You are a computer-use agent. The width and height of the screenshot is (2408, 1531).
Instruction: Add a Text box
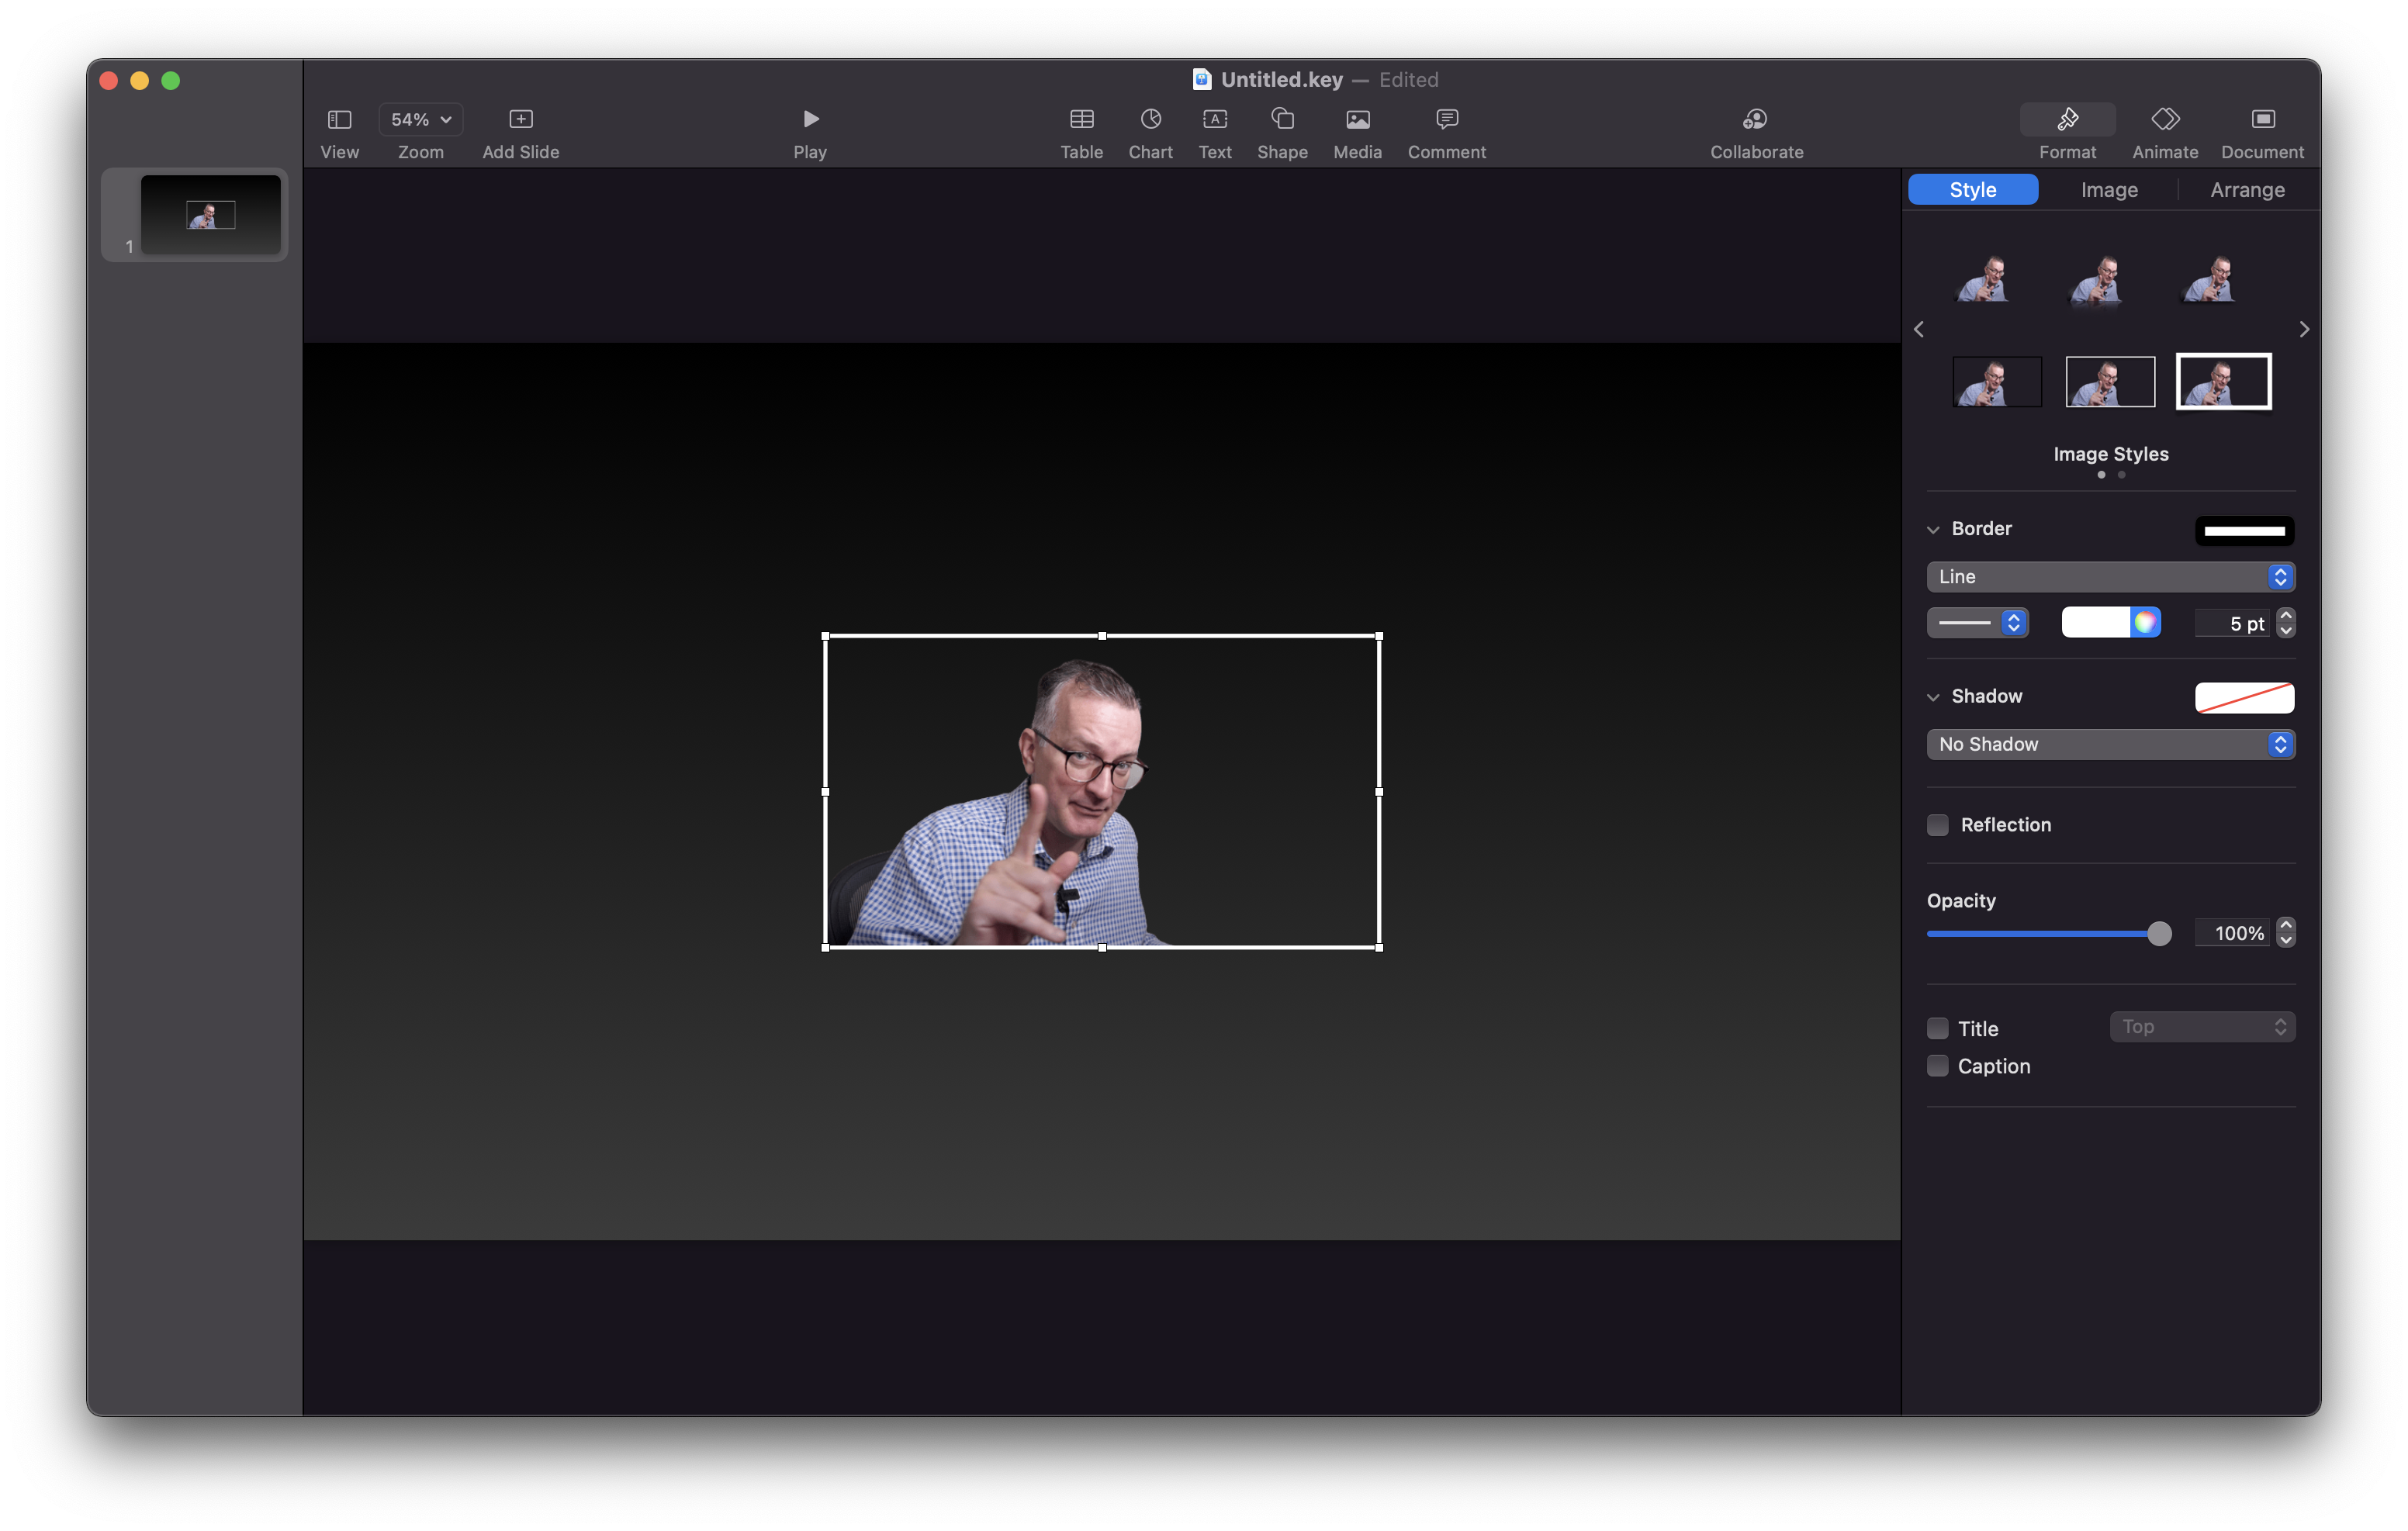1214,119
